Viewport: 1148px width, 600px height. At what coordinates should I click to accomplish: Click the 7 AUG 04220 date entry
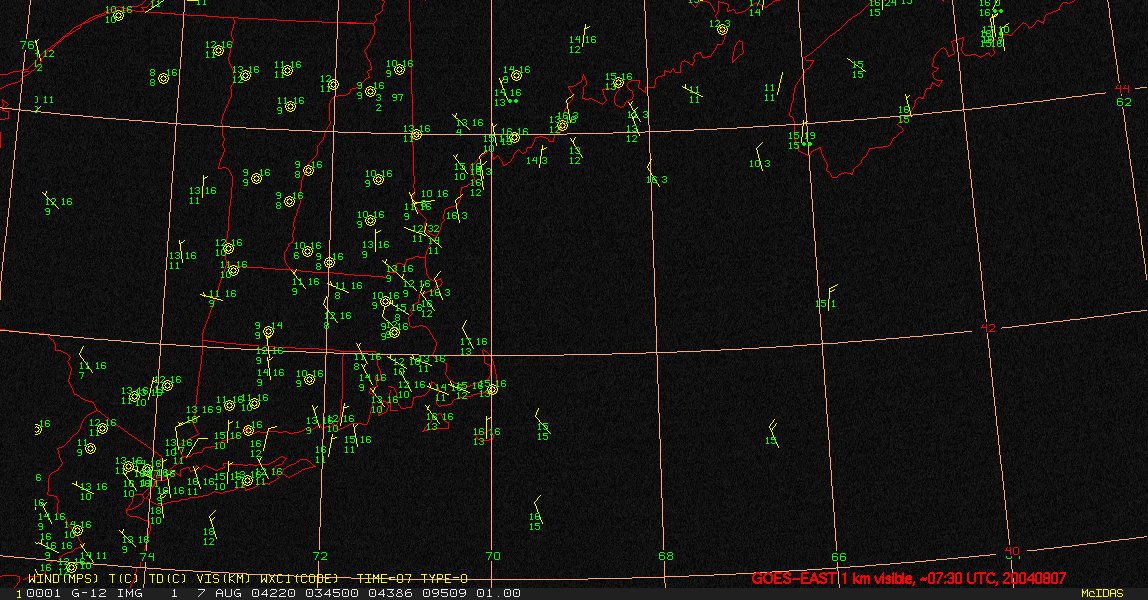click(247, 593)
